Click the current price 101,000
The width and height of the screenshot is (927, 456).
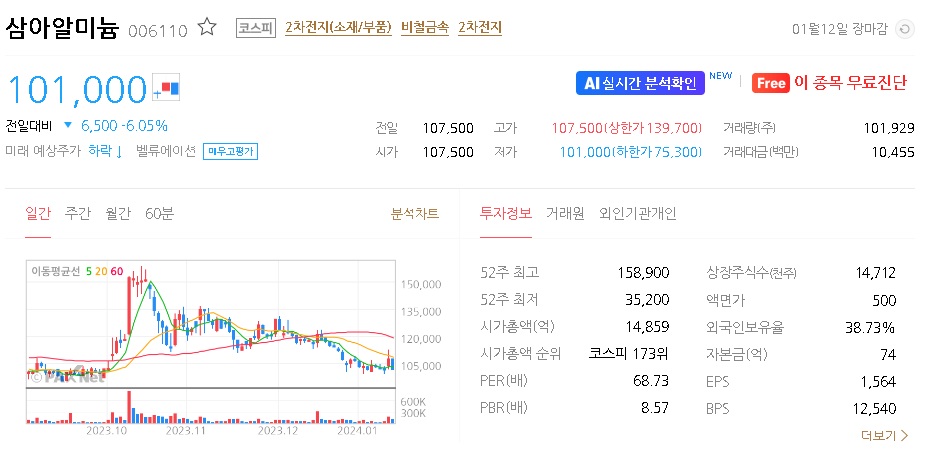click(76, 90)
